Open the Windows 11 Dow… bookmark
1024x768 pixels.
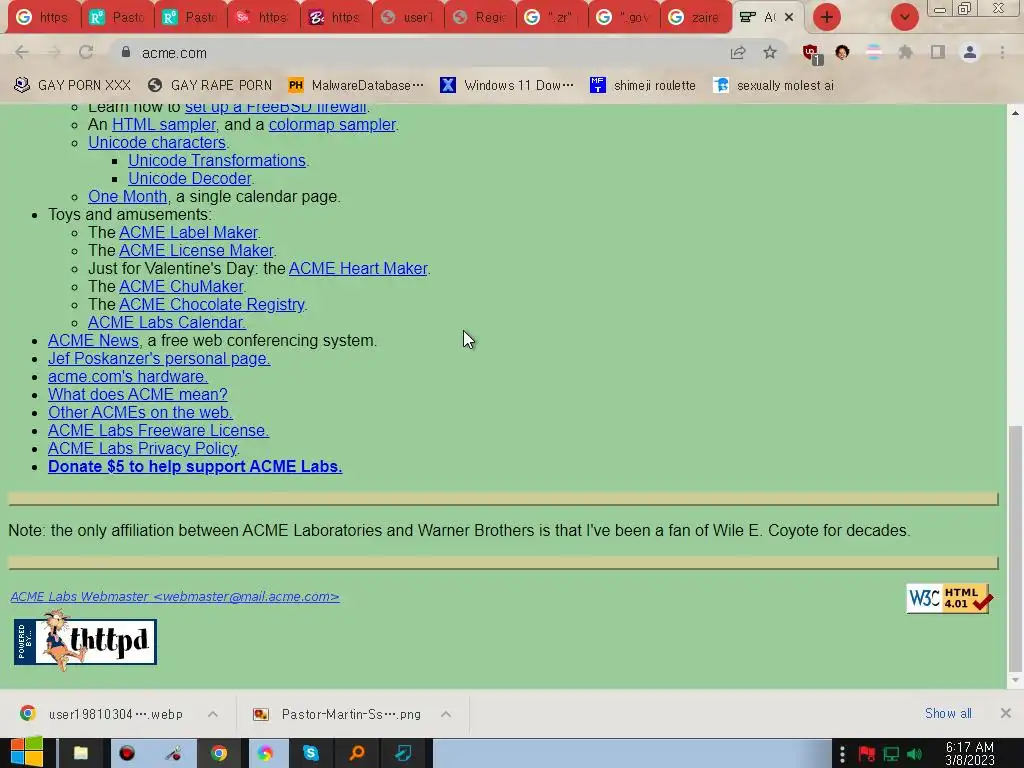[507, 86]
